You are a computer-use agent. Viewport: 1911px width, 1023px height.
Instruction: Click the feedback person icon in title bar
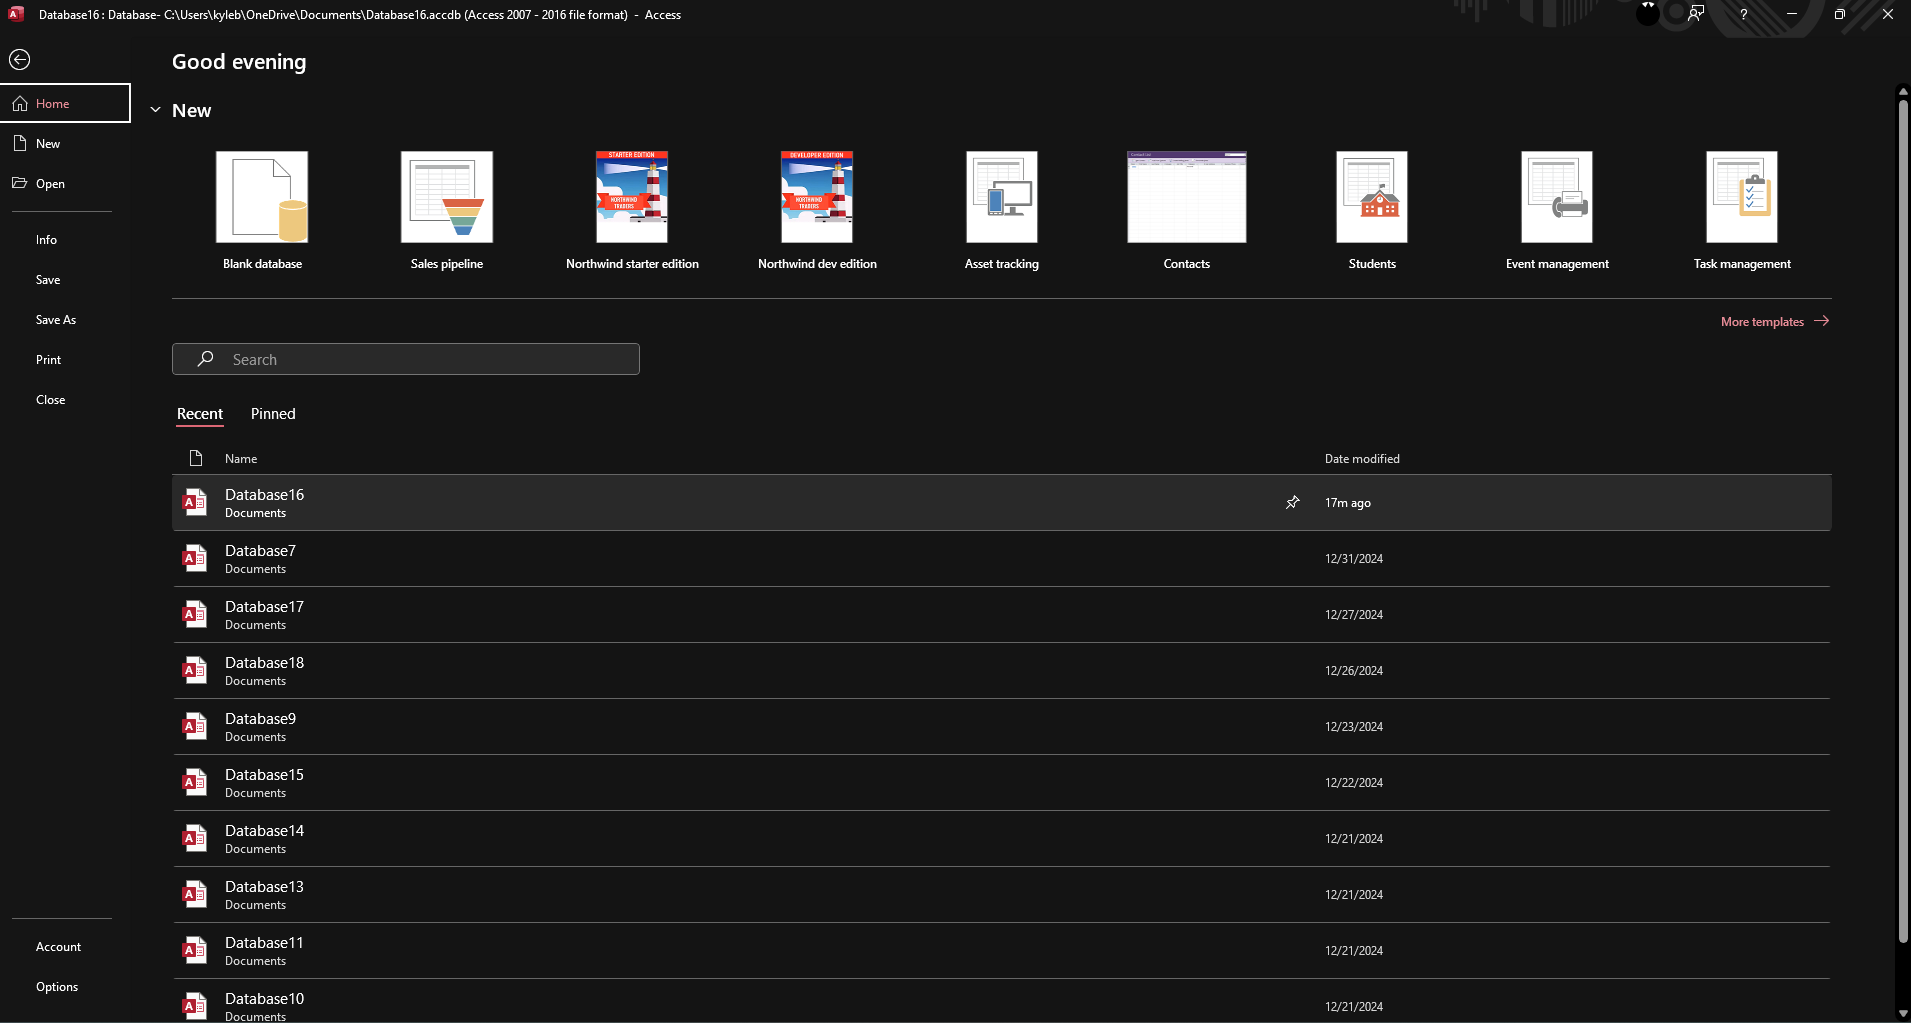pos(1696,14)
